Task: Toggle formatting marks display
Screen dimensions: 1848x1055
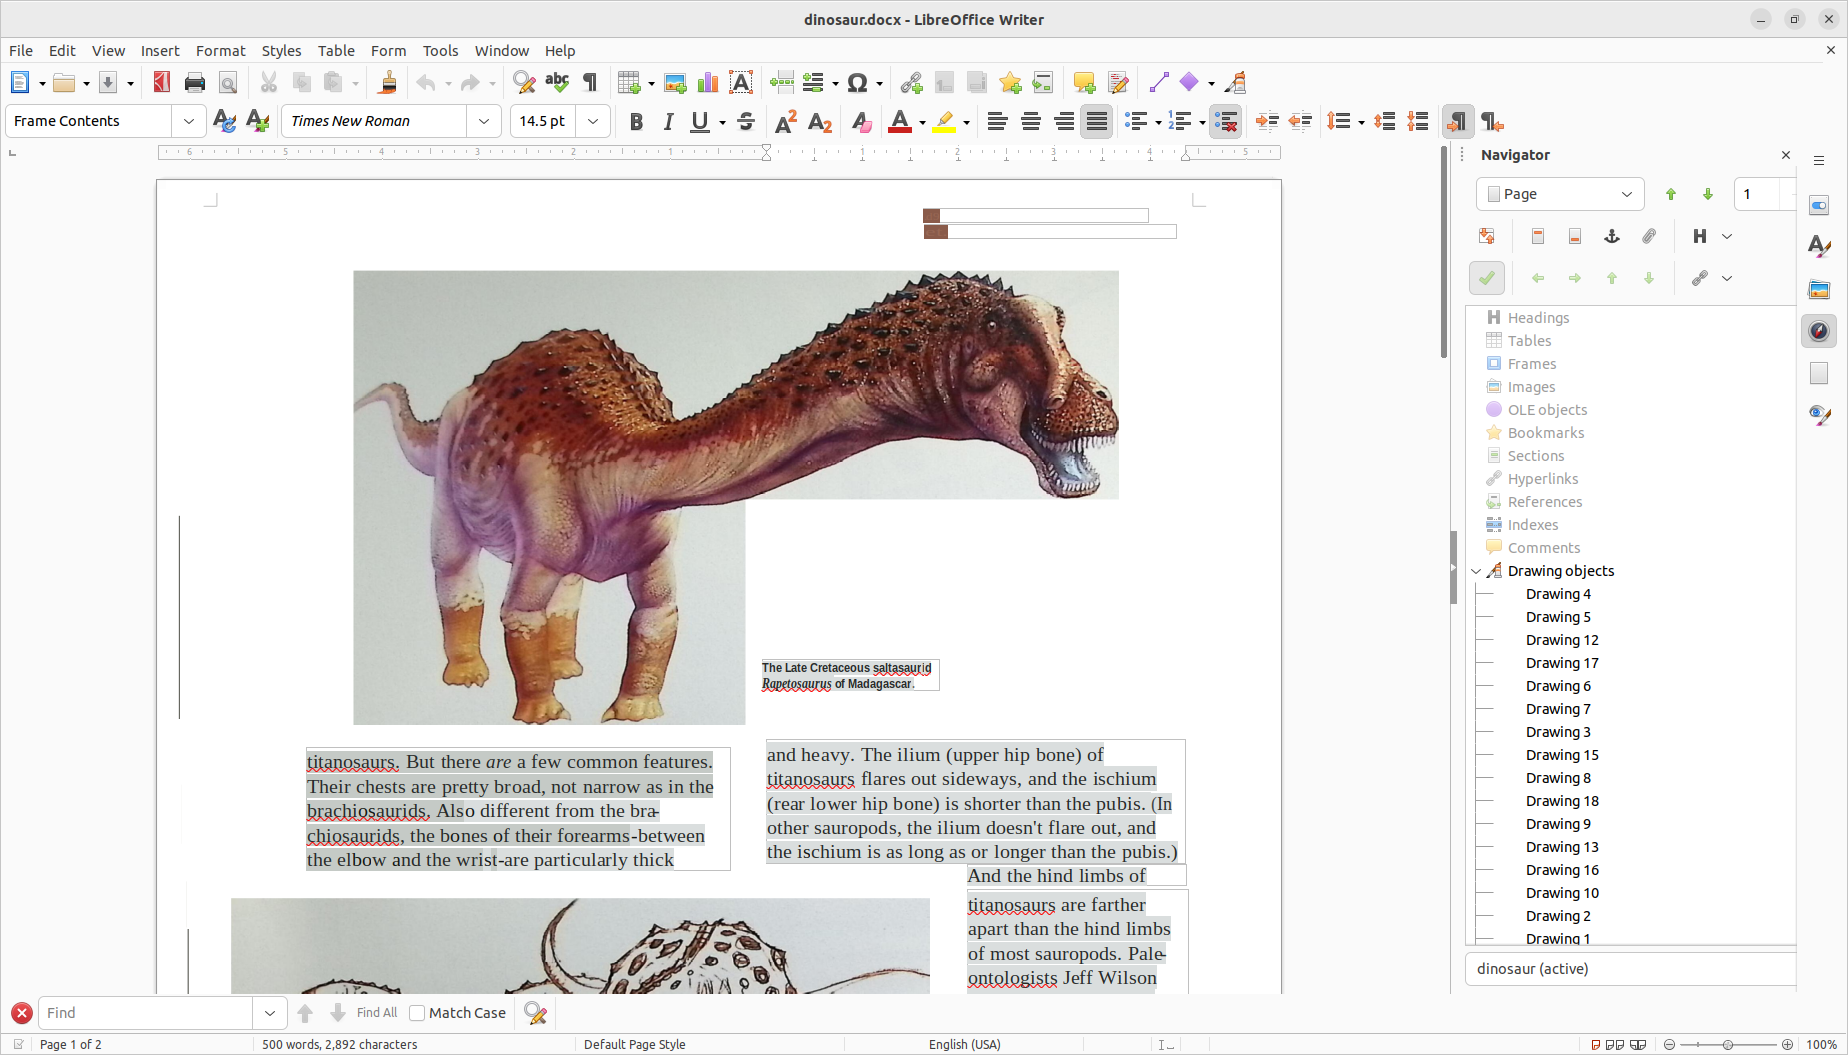Action: click(591, 83)
